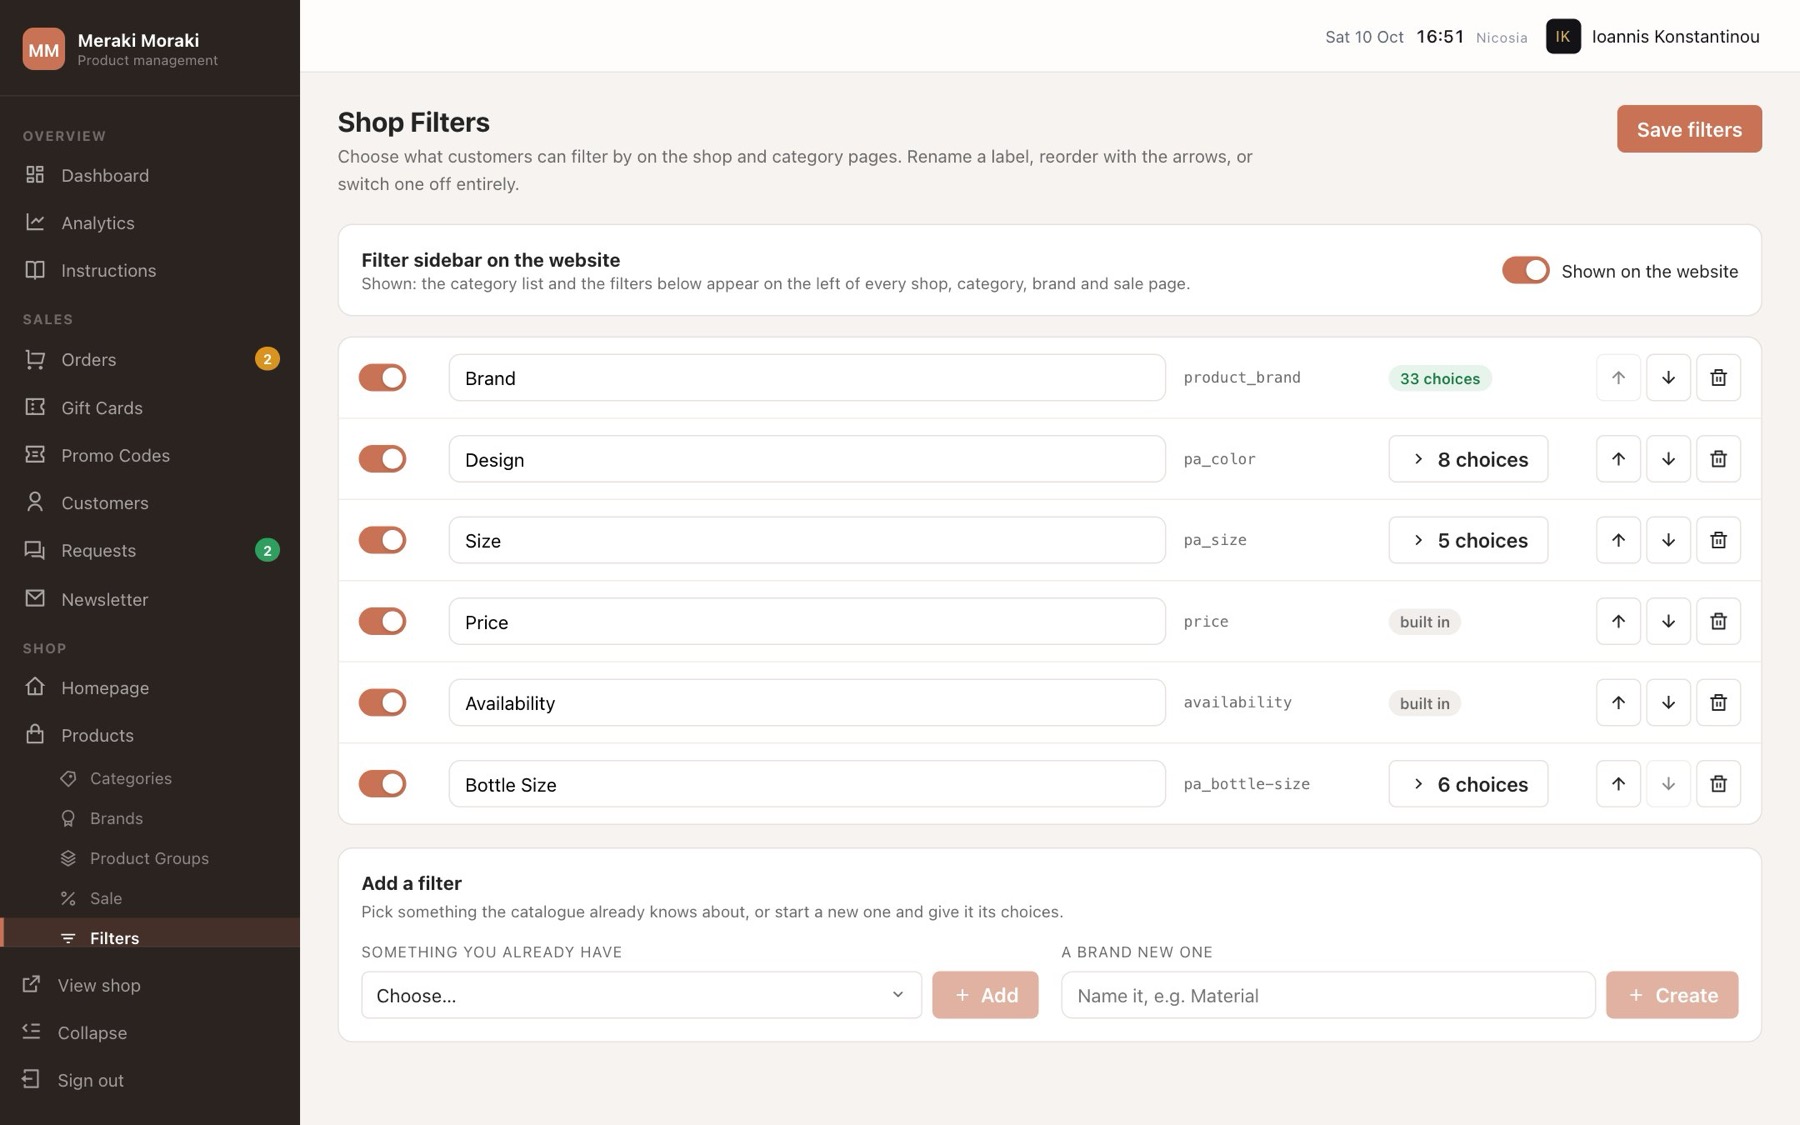Disable the Price filter toggle

pyautogui.click(x=382, y=621)
